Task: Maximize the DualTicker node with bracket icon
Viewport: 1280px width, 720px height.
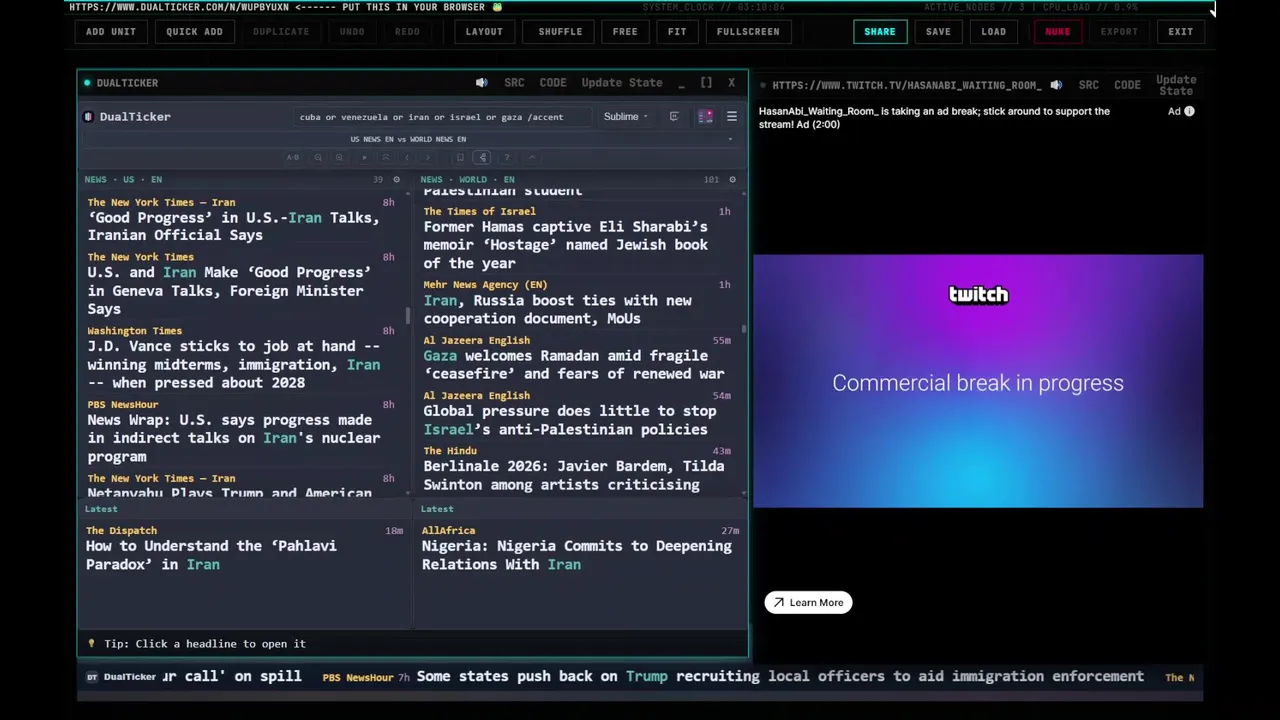Action: point(706,83)
